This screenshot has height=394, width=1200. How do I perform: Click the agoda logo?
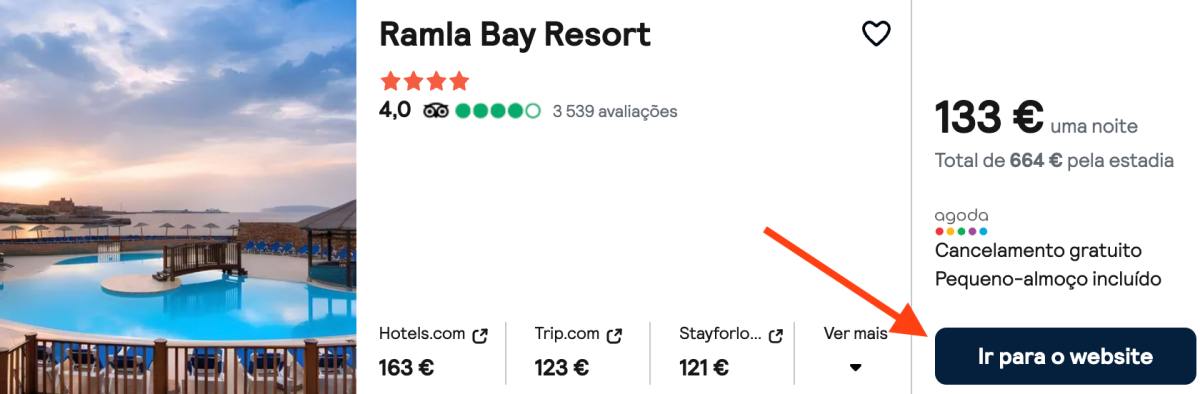(961, 221)
